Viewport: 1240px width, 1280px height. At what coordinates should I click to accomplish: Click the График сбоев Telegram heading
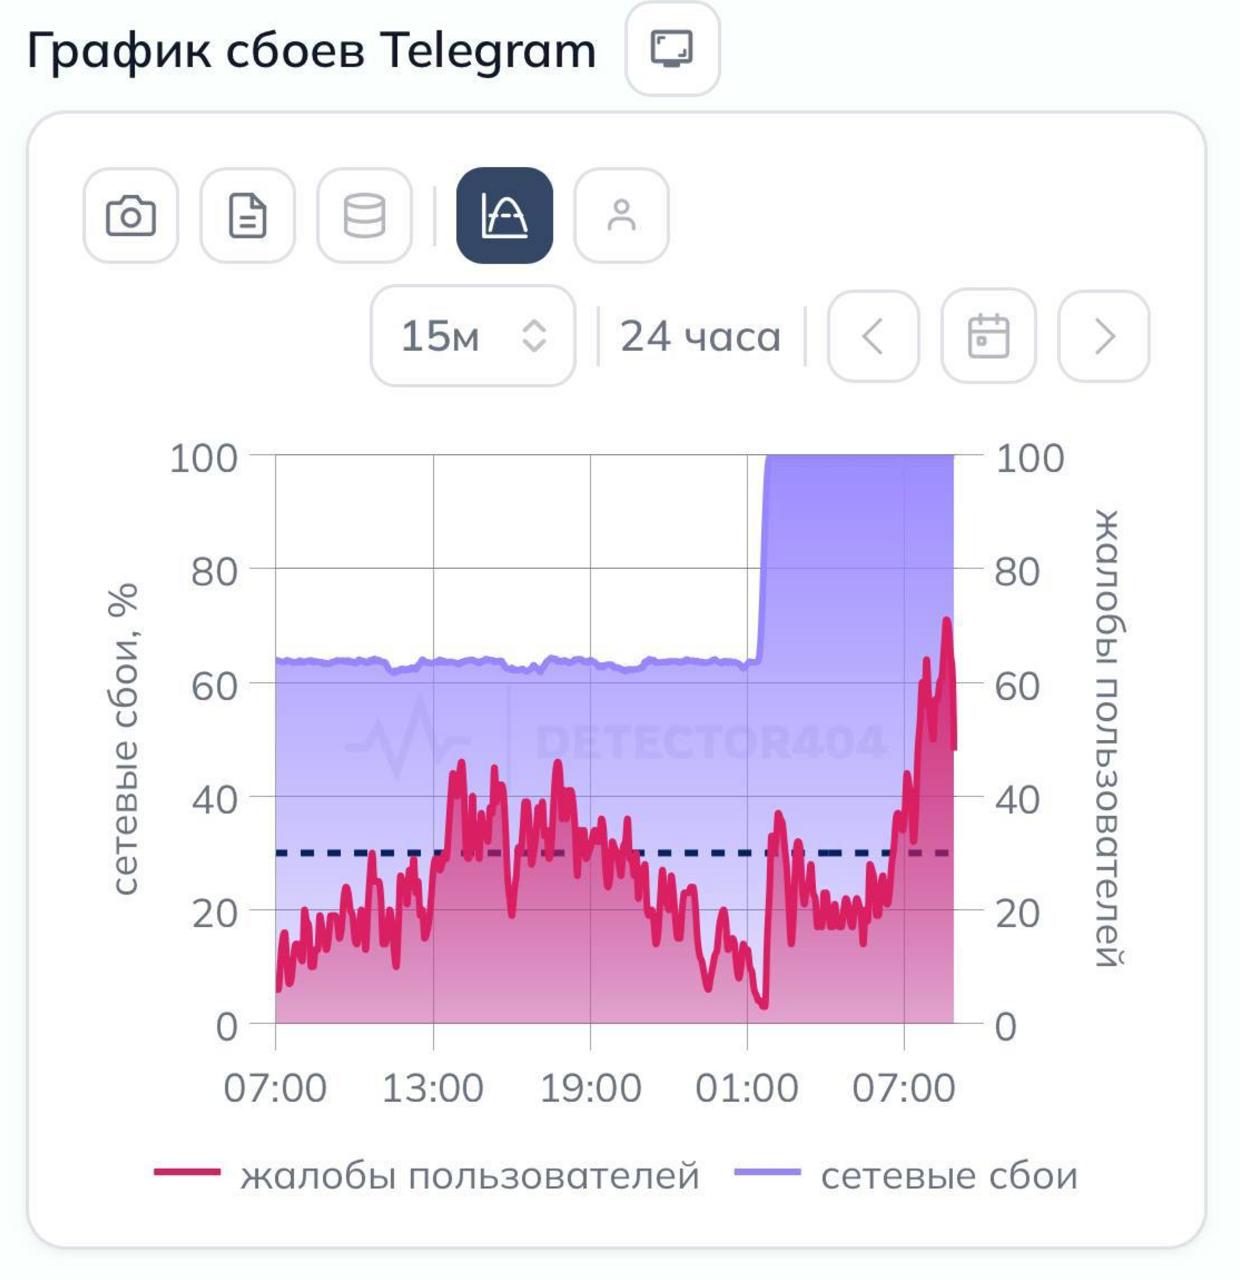[311, 50]
